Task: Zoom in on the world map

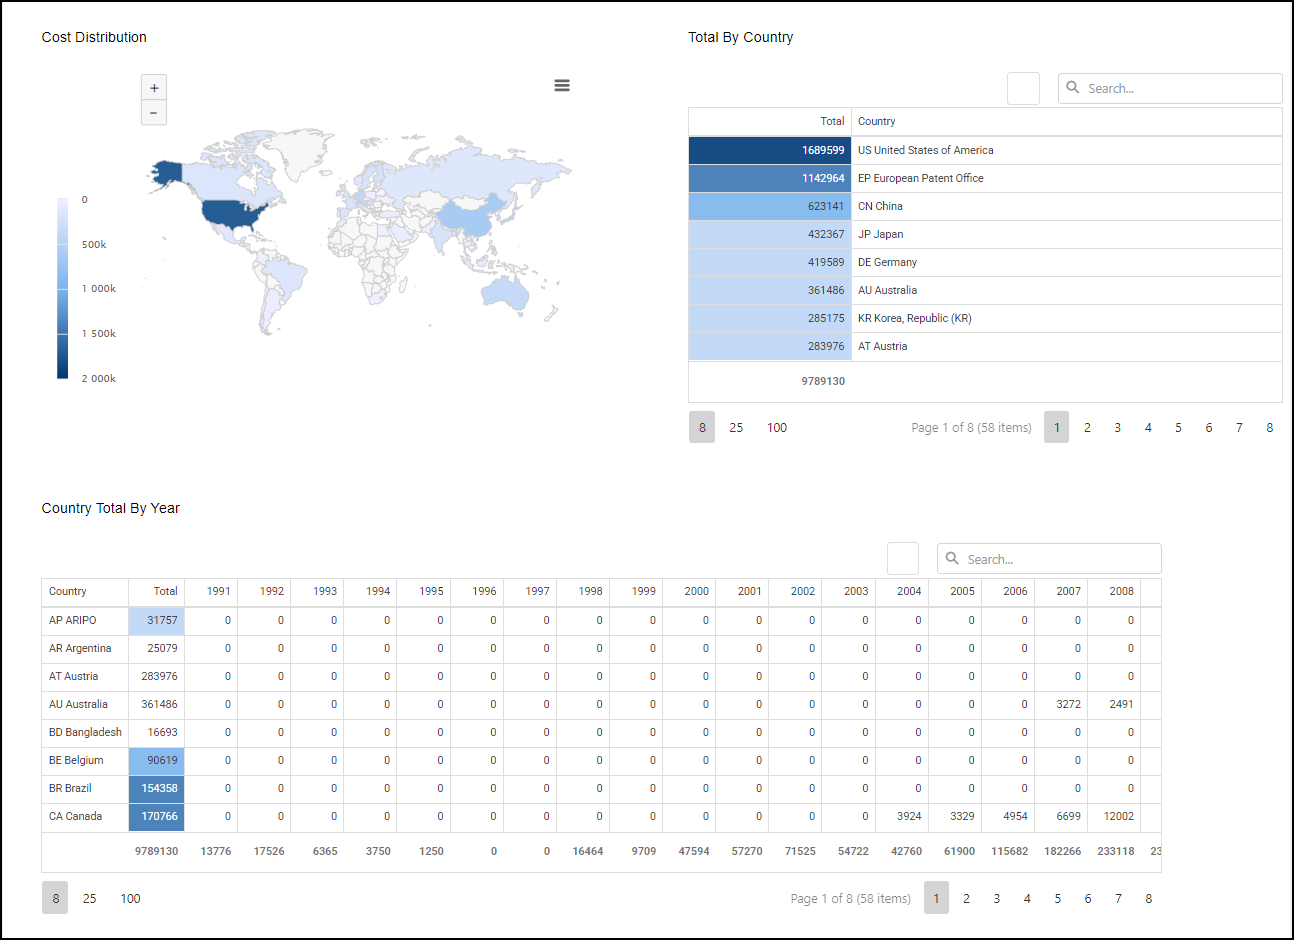Action: (x=154, y=88)
